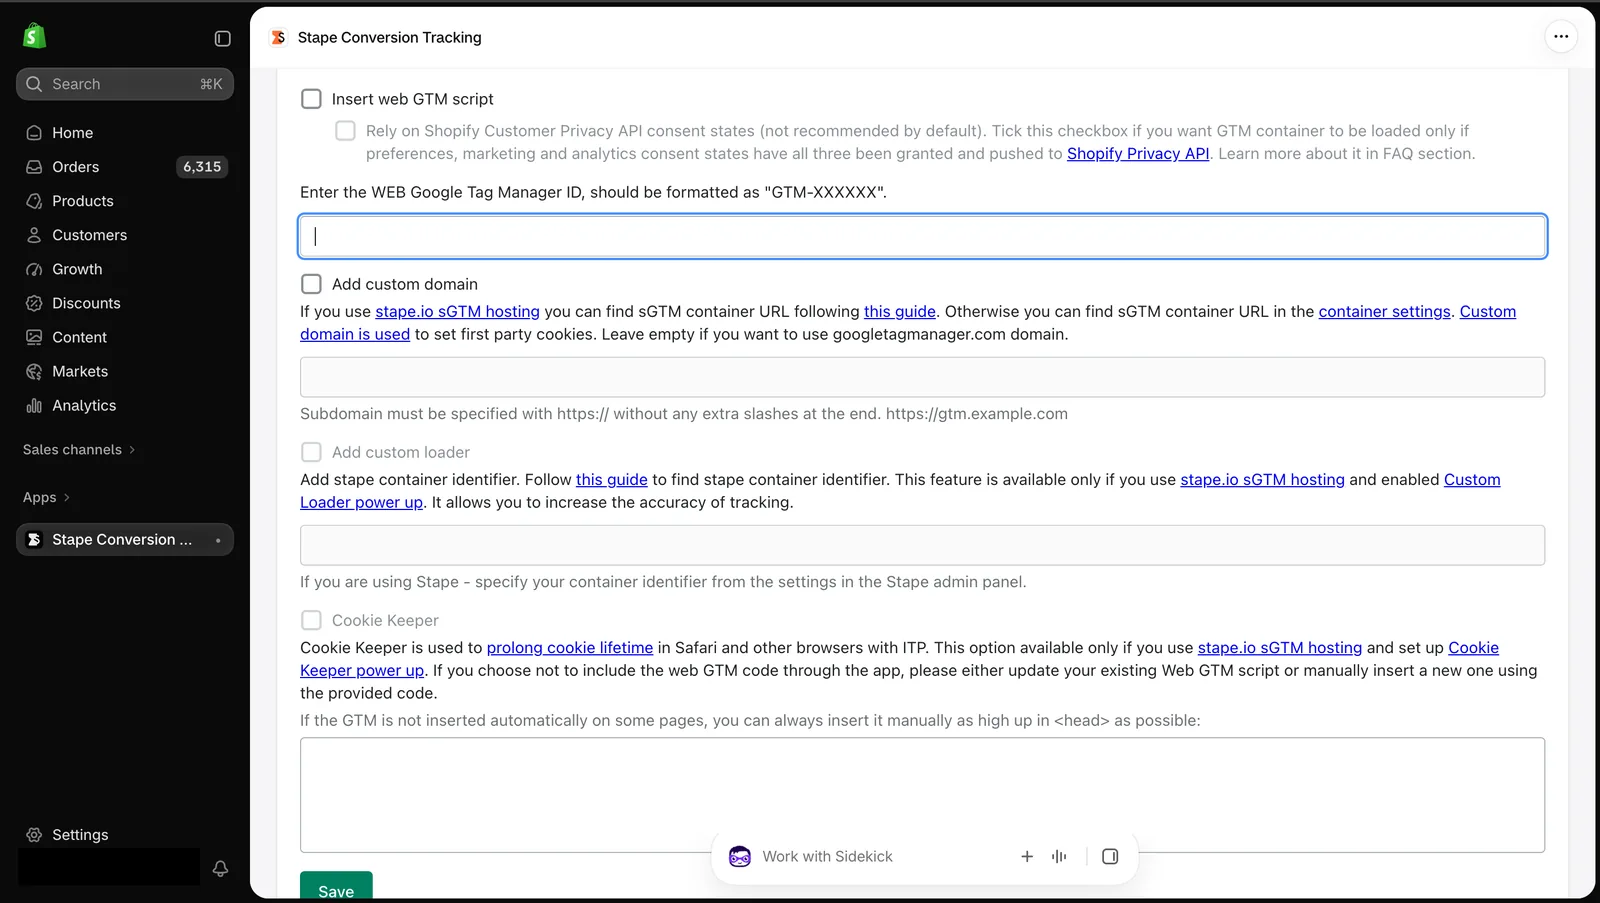The width and height of the screenshot is (1600, 903).
Task: Click the Settings gear icon
Action: 34,835
